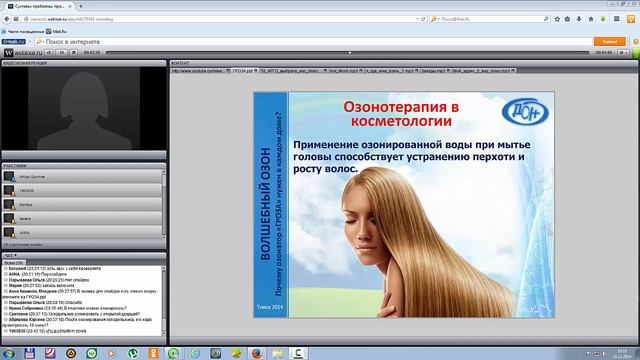Go back using the browser back arrow
Screen dimensions: 640x360
click(7, 19)
